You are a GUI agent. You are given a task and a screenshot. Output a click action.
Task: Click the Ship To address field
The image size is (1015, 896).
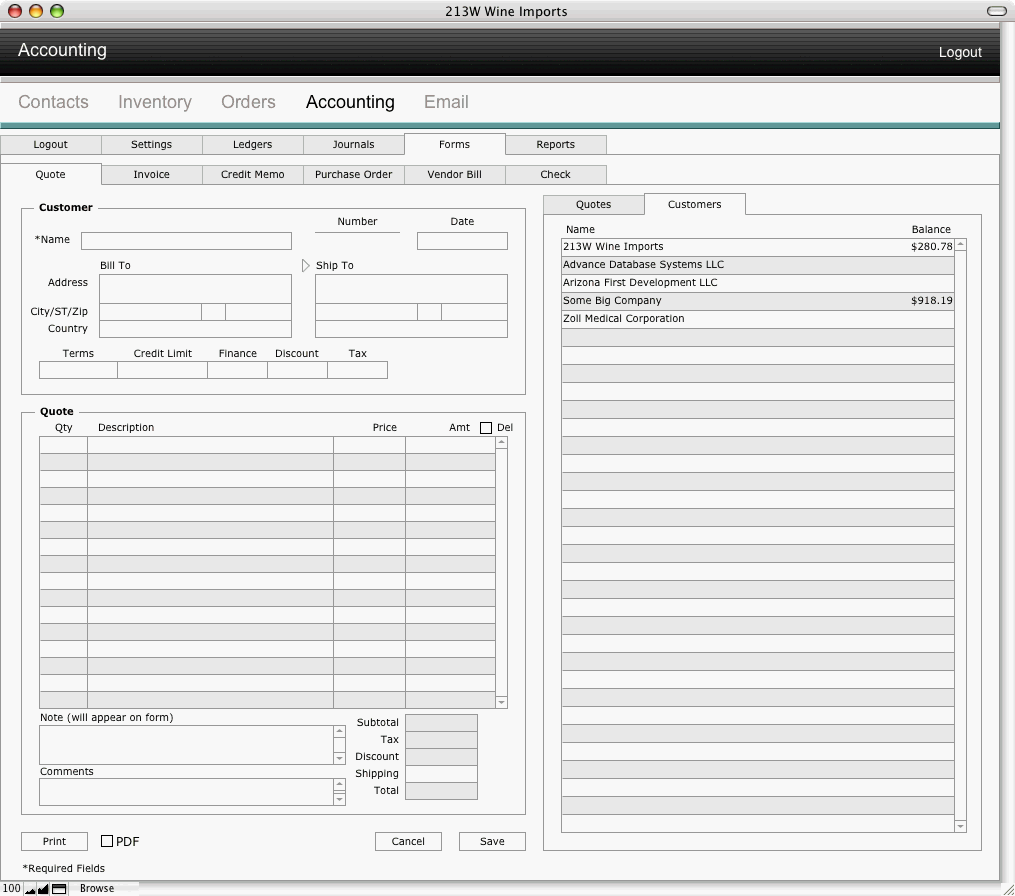coord(411,289)
